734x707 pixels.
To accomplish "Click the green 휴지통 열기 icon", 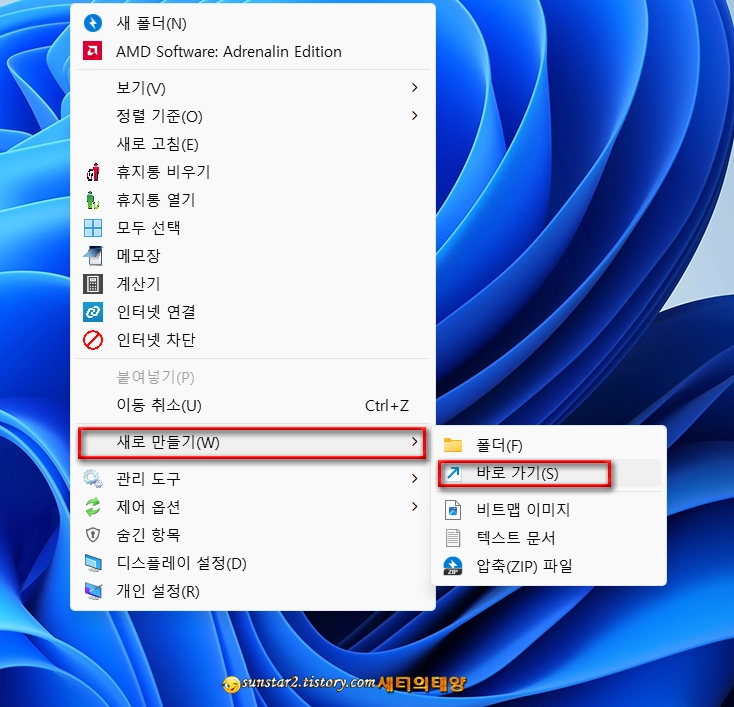I will (x=93, y=200).
